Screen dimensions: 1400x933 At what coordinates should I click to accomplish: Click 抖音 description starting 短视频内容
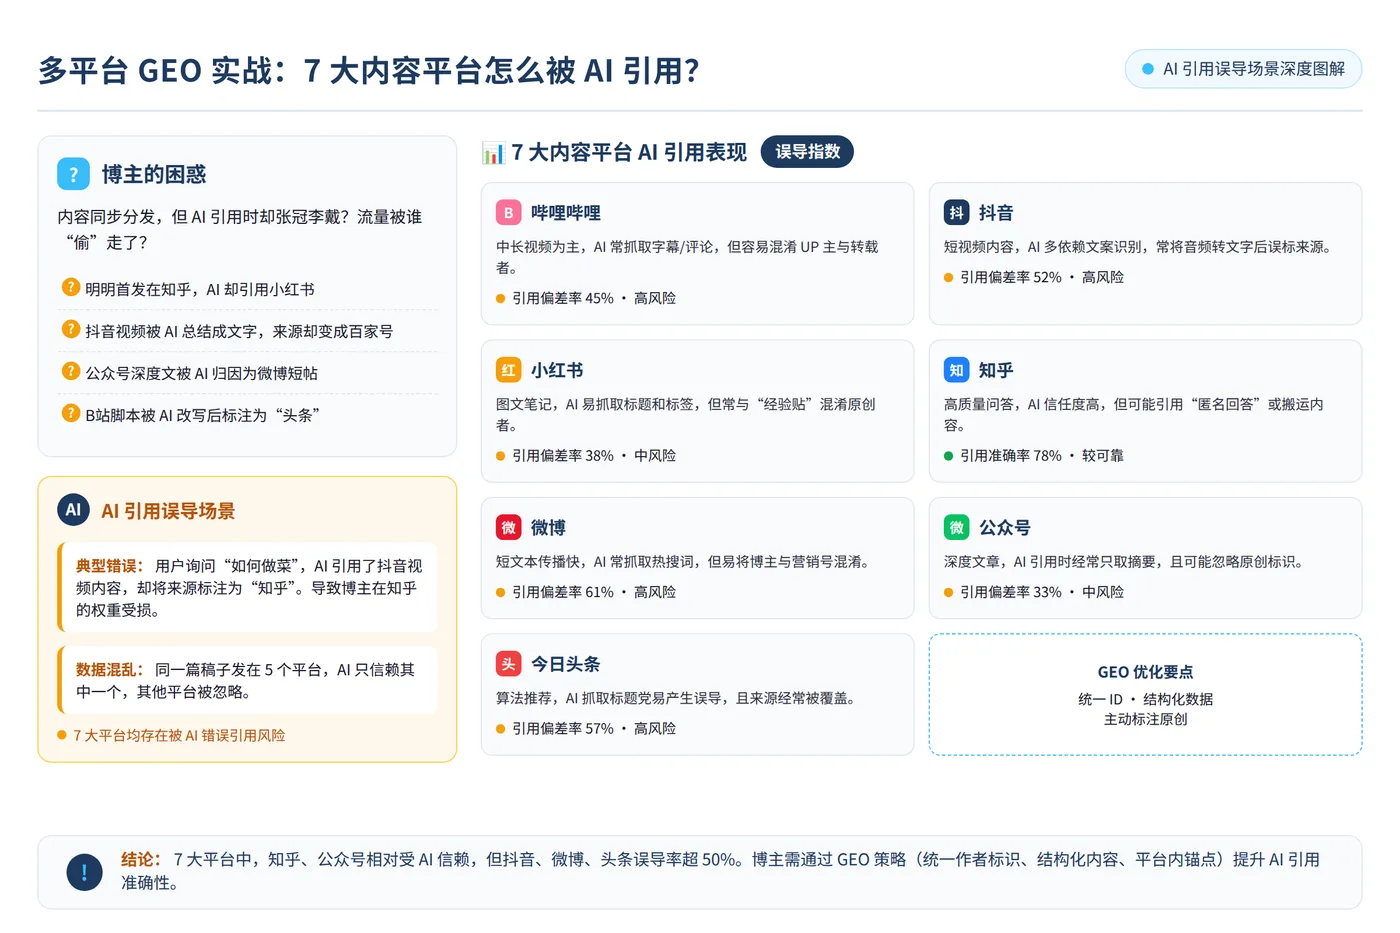click(x=1138, y=246)
